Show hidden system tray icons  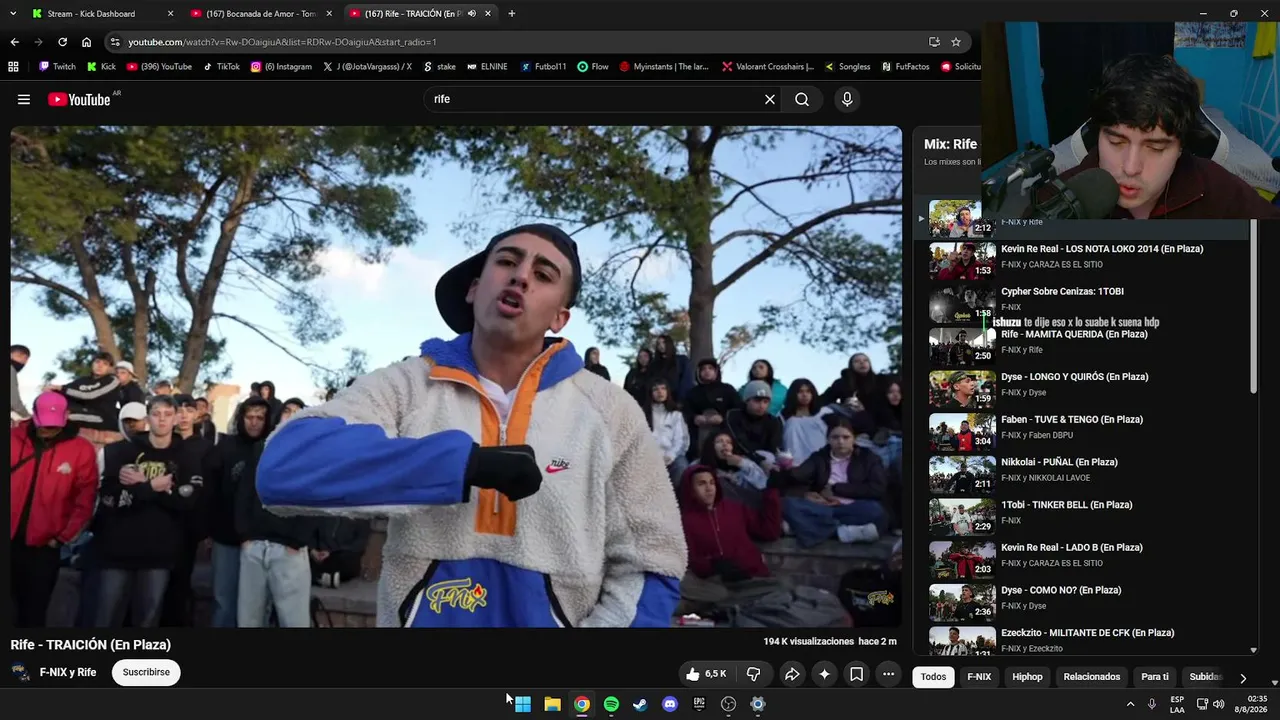pos(1131,704)
